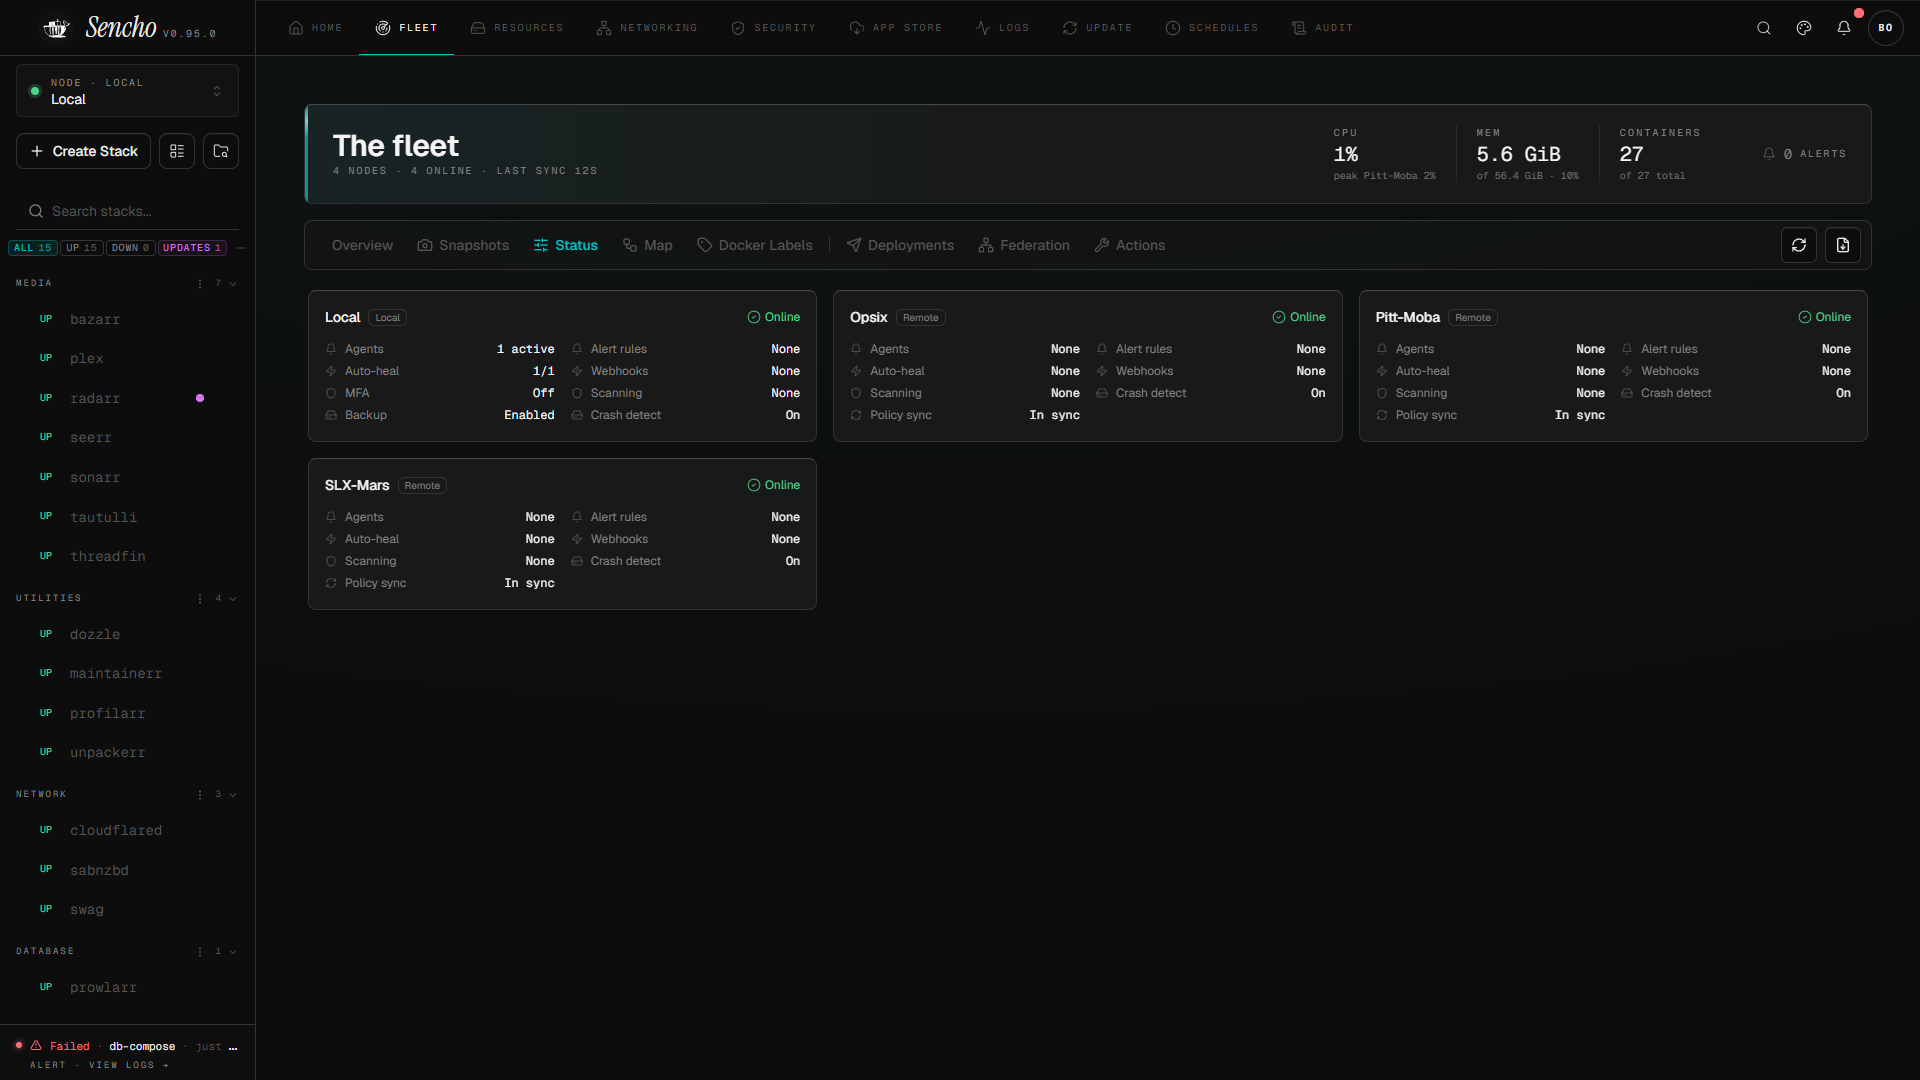Image resolution: width=1920 pixels, height=1080 pixels.
Task: Open the Networking nav item
Action: (x=647, y=28)
